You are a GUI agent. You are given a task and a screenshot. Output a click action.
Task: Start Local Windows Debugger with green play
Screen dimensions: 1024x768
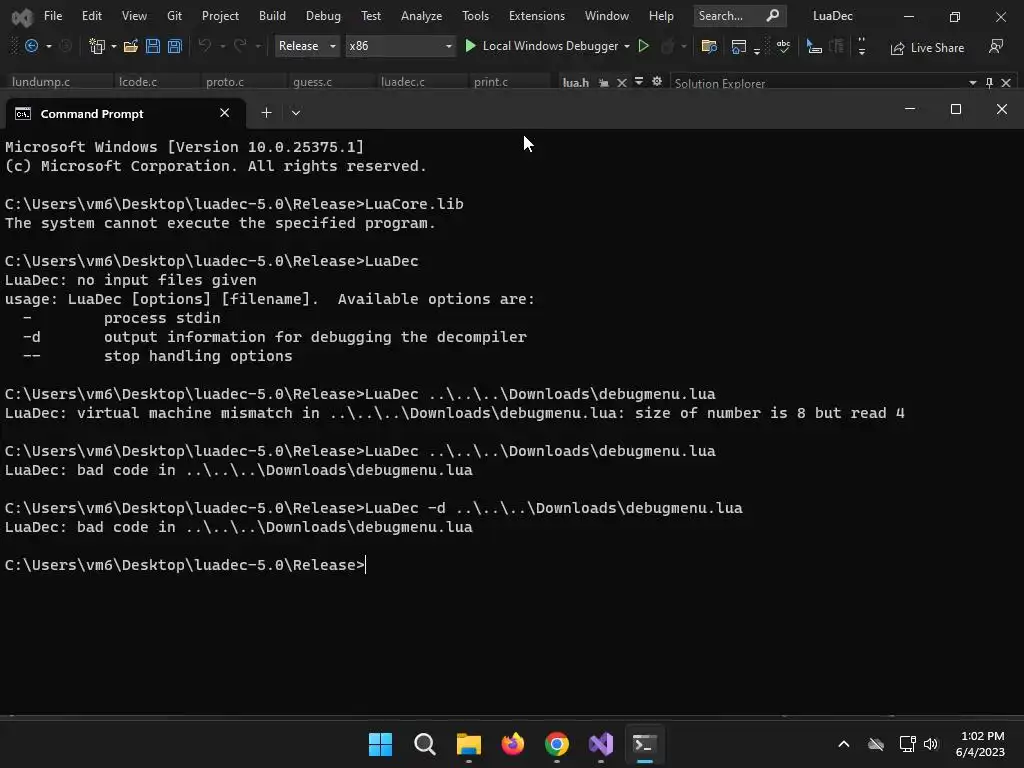coord(470,46)
